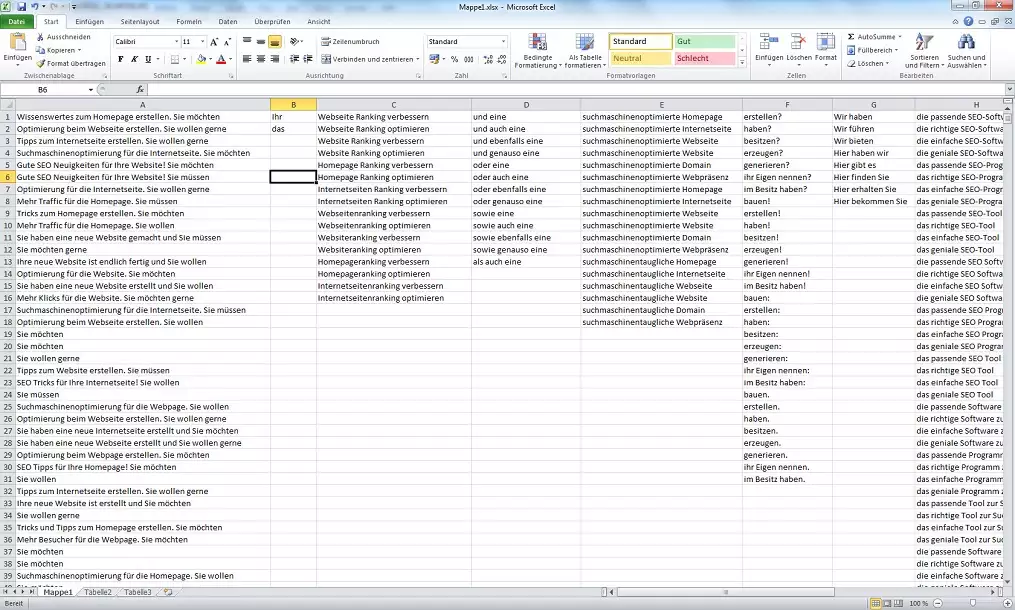The height and width of the screenshot is (610, 1015).
Task: Click the Ausschneiden scissors icon
Action: (x=40, y=37)
